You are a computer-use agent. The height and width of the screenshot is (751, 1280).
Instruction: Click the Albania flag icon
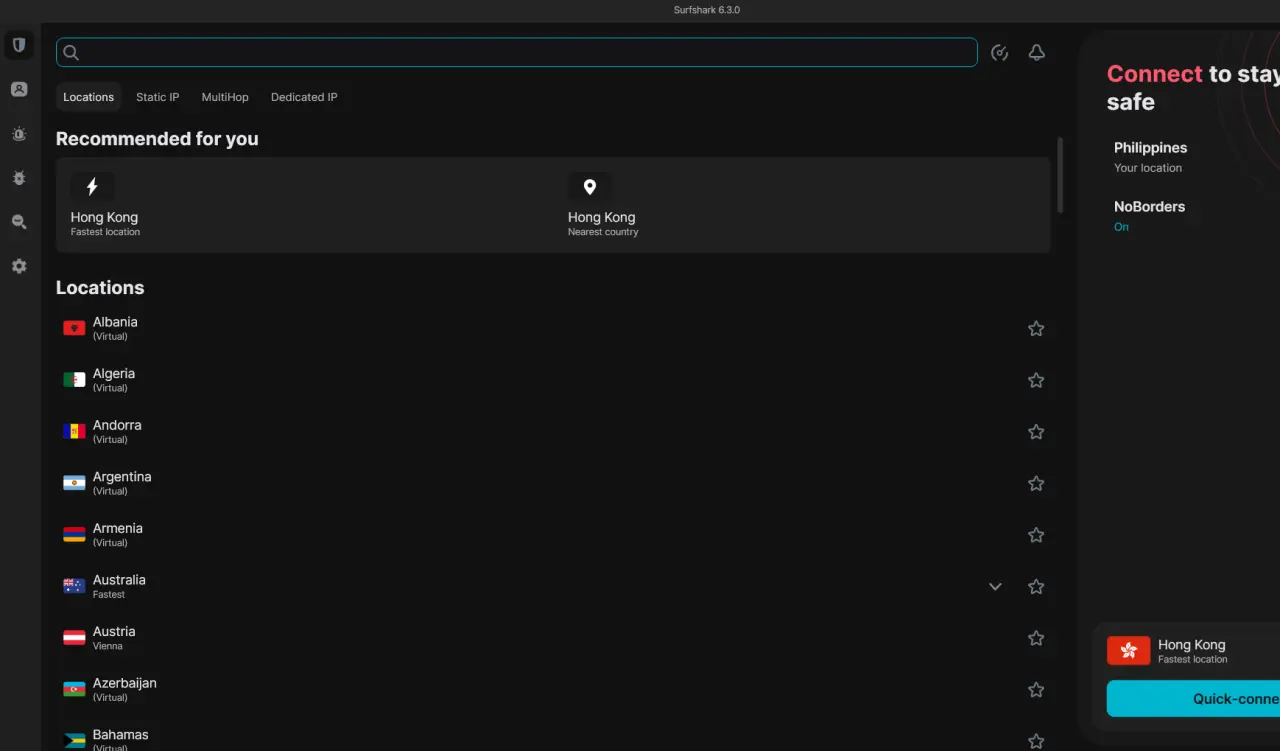pyautogui.click(x=74, y=328)
